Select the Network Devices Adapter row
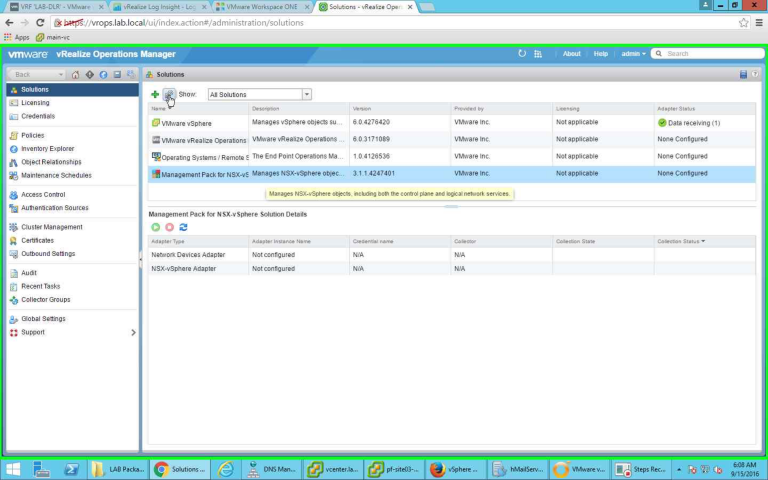Screen dimensions: 768x480 pos(452,255)
